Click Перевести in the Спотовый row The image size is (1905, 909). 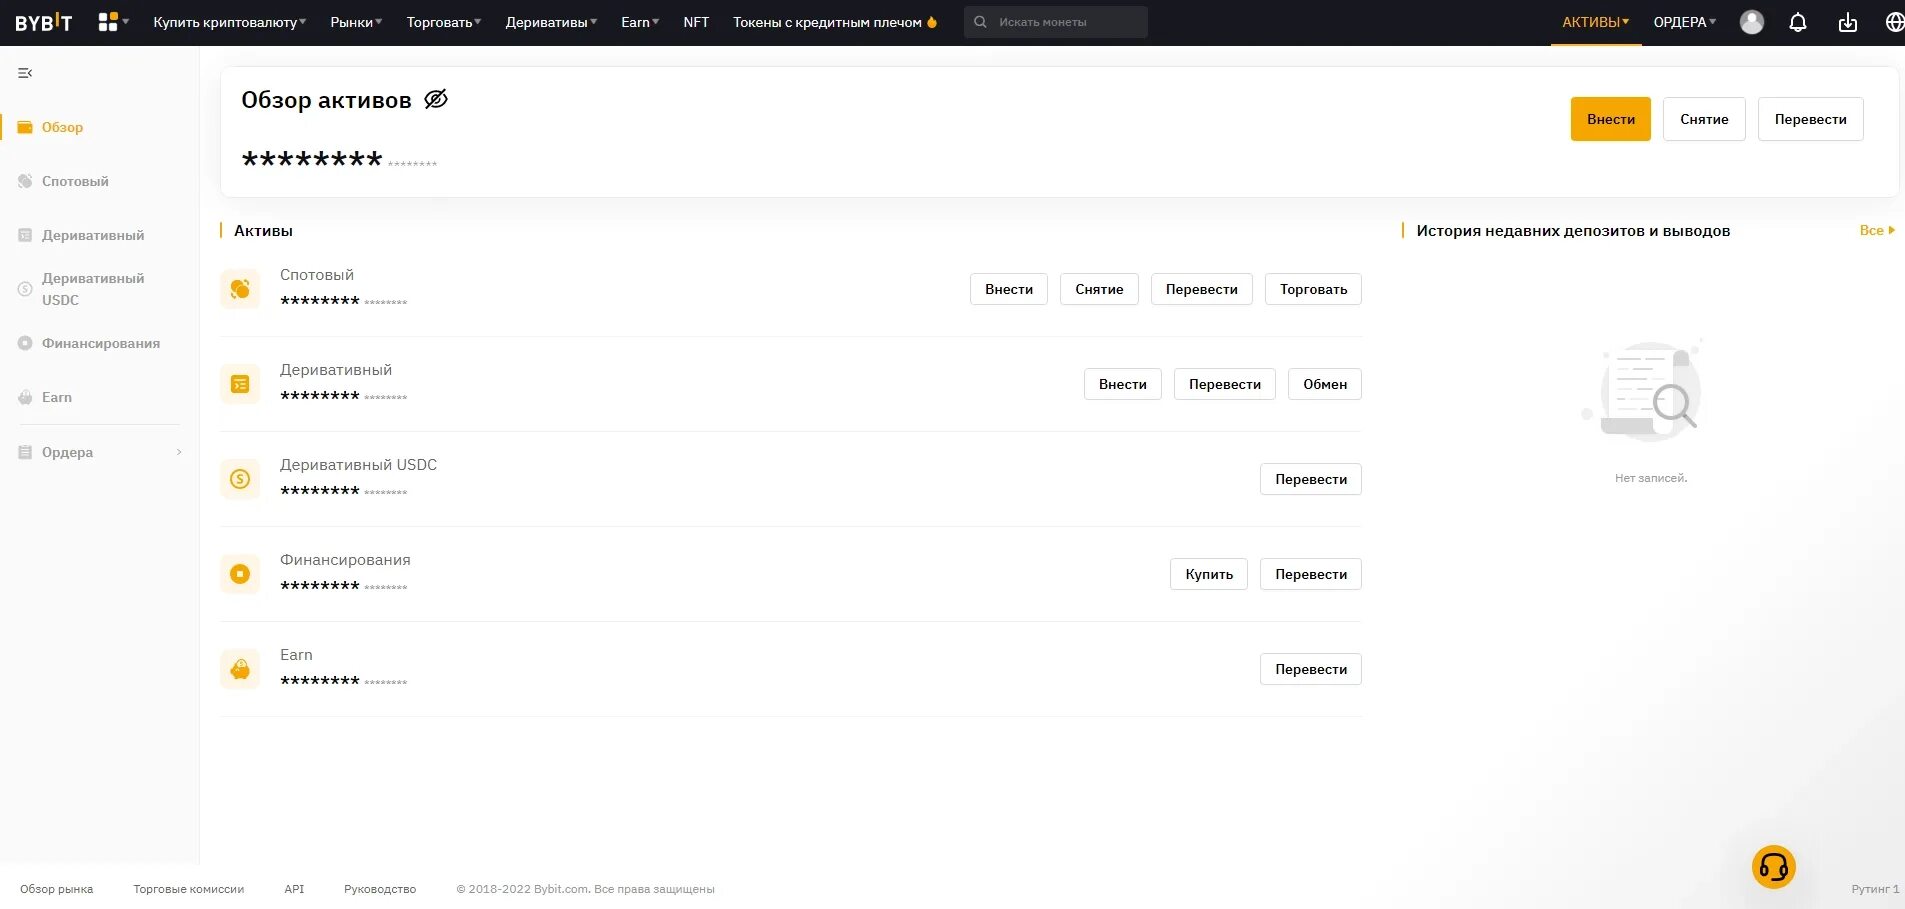pyautogui.click(x=1201, y=289)
